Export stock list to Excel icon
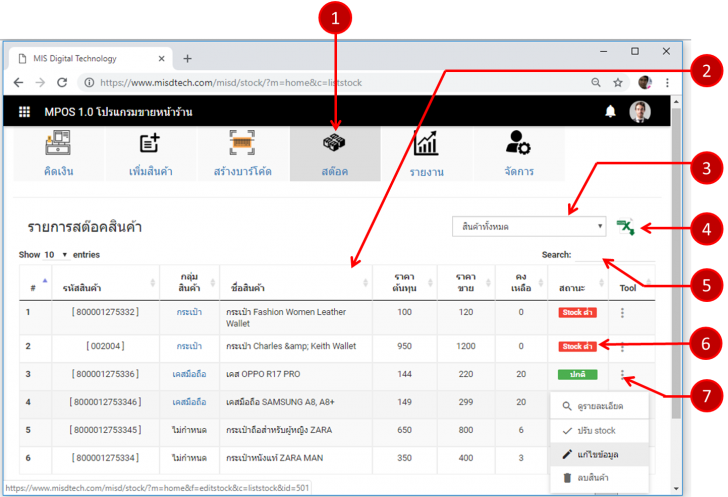This screenshot has width=728, height=497. click(x=625, y=227)
